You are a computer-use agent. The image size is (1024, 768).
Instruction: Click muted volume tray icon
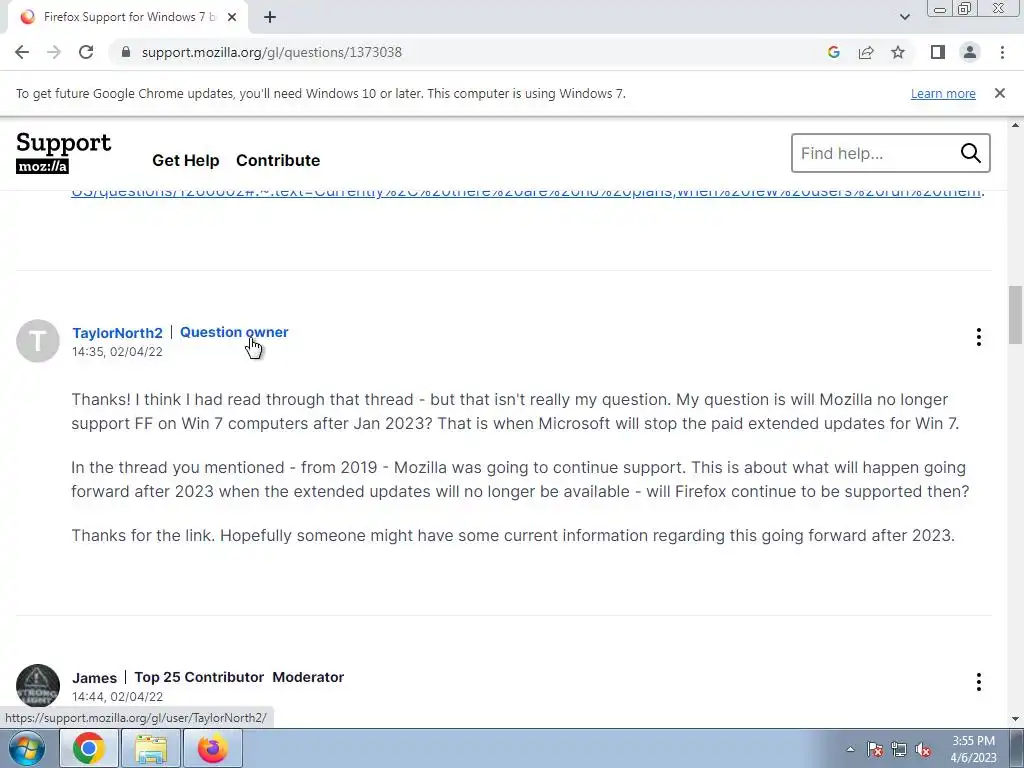click(x=923, y=749)
